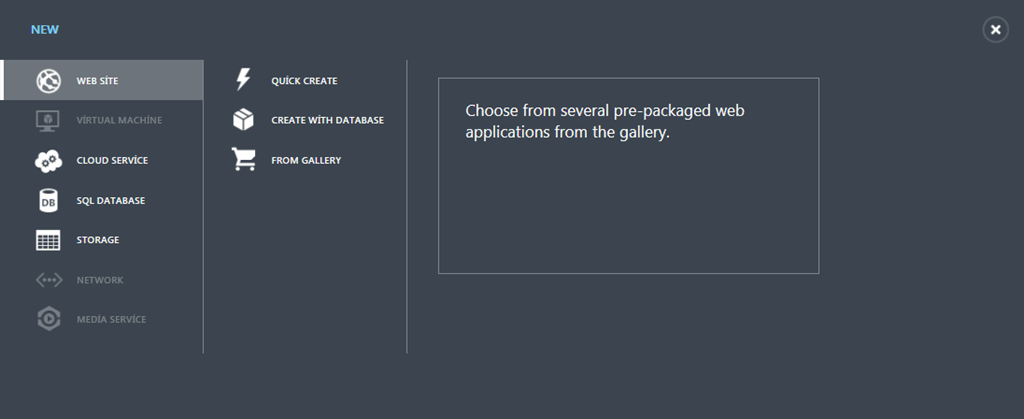Screen dimensions: 1024x419
Task: Click the Media Service play icon
Action: [x=48, y=319]
